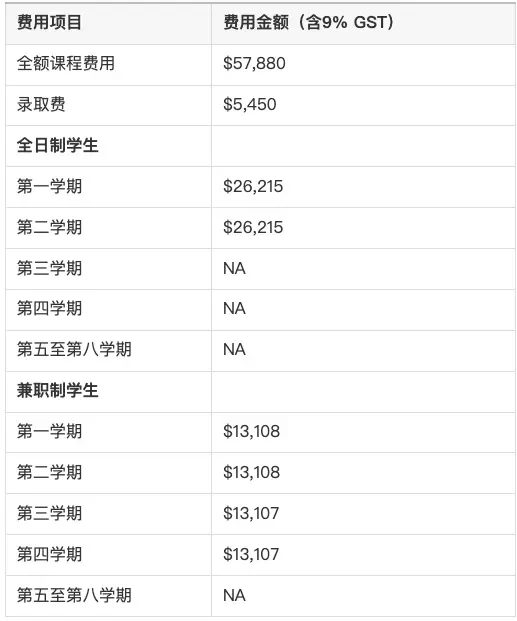Viewport: 517px width, 621px height.
Task: Click the 费用项目 column header
Action: coord(49,22)
